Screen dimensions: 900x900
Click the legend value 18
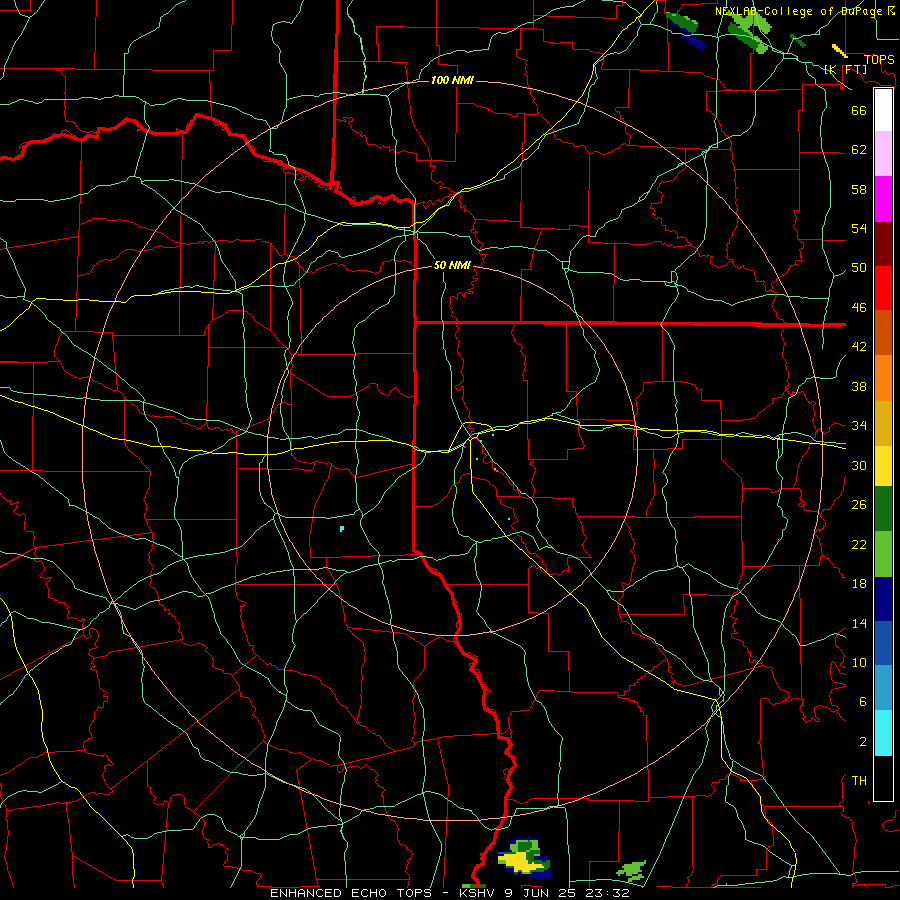tap(859, 584)
